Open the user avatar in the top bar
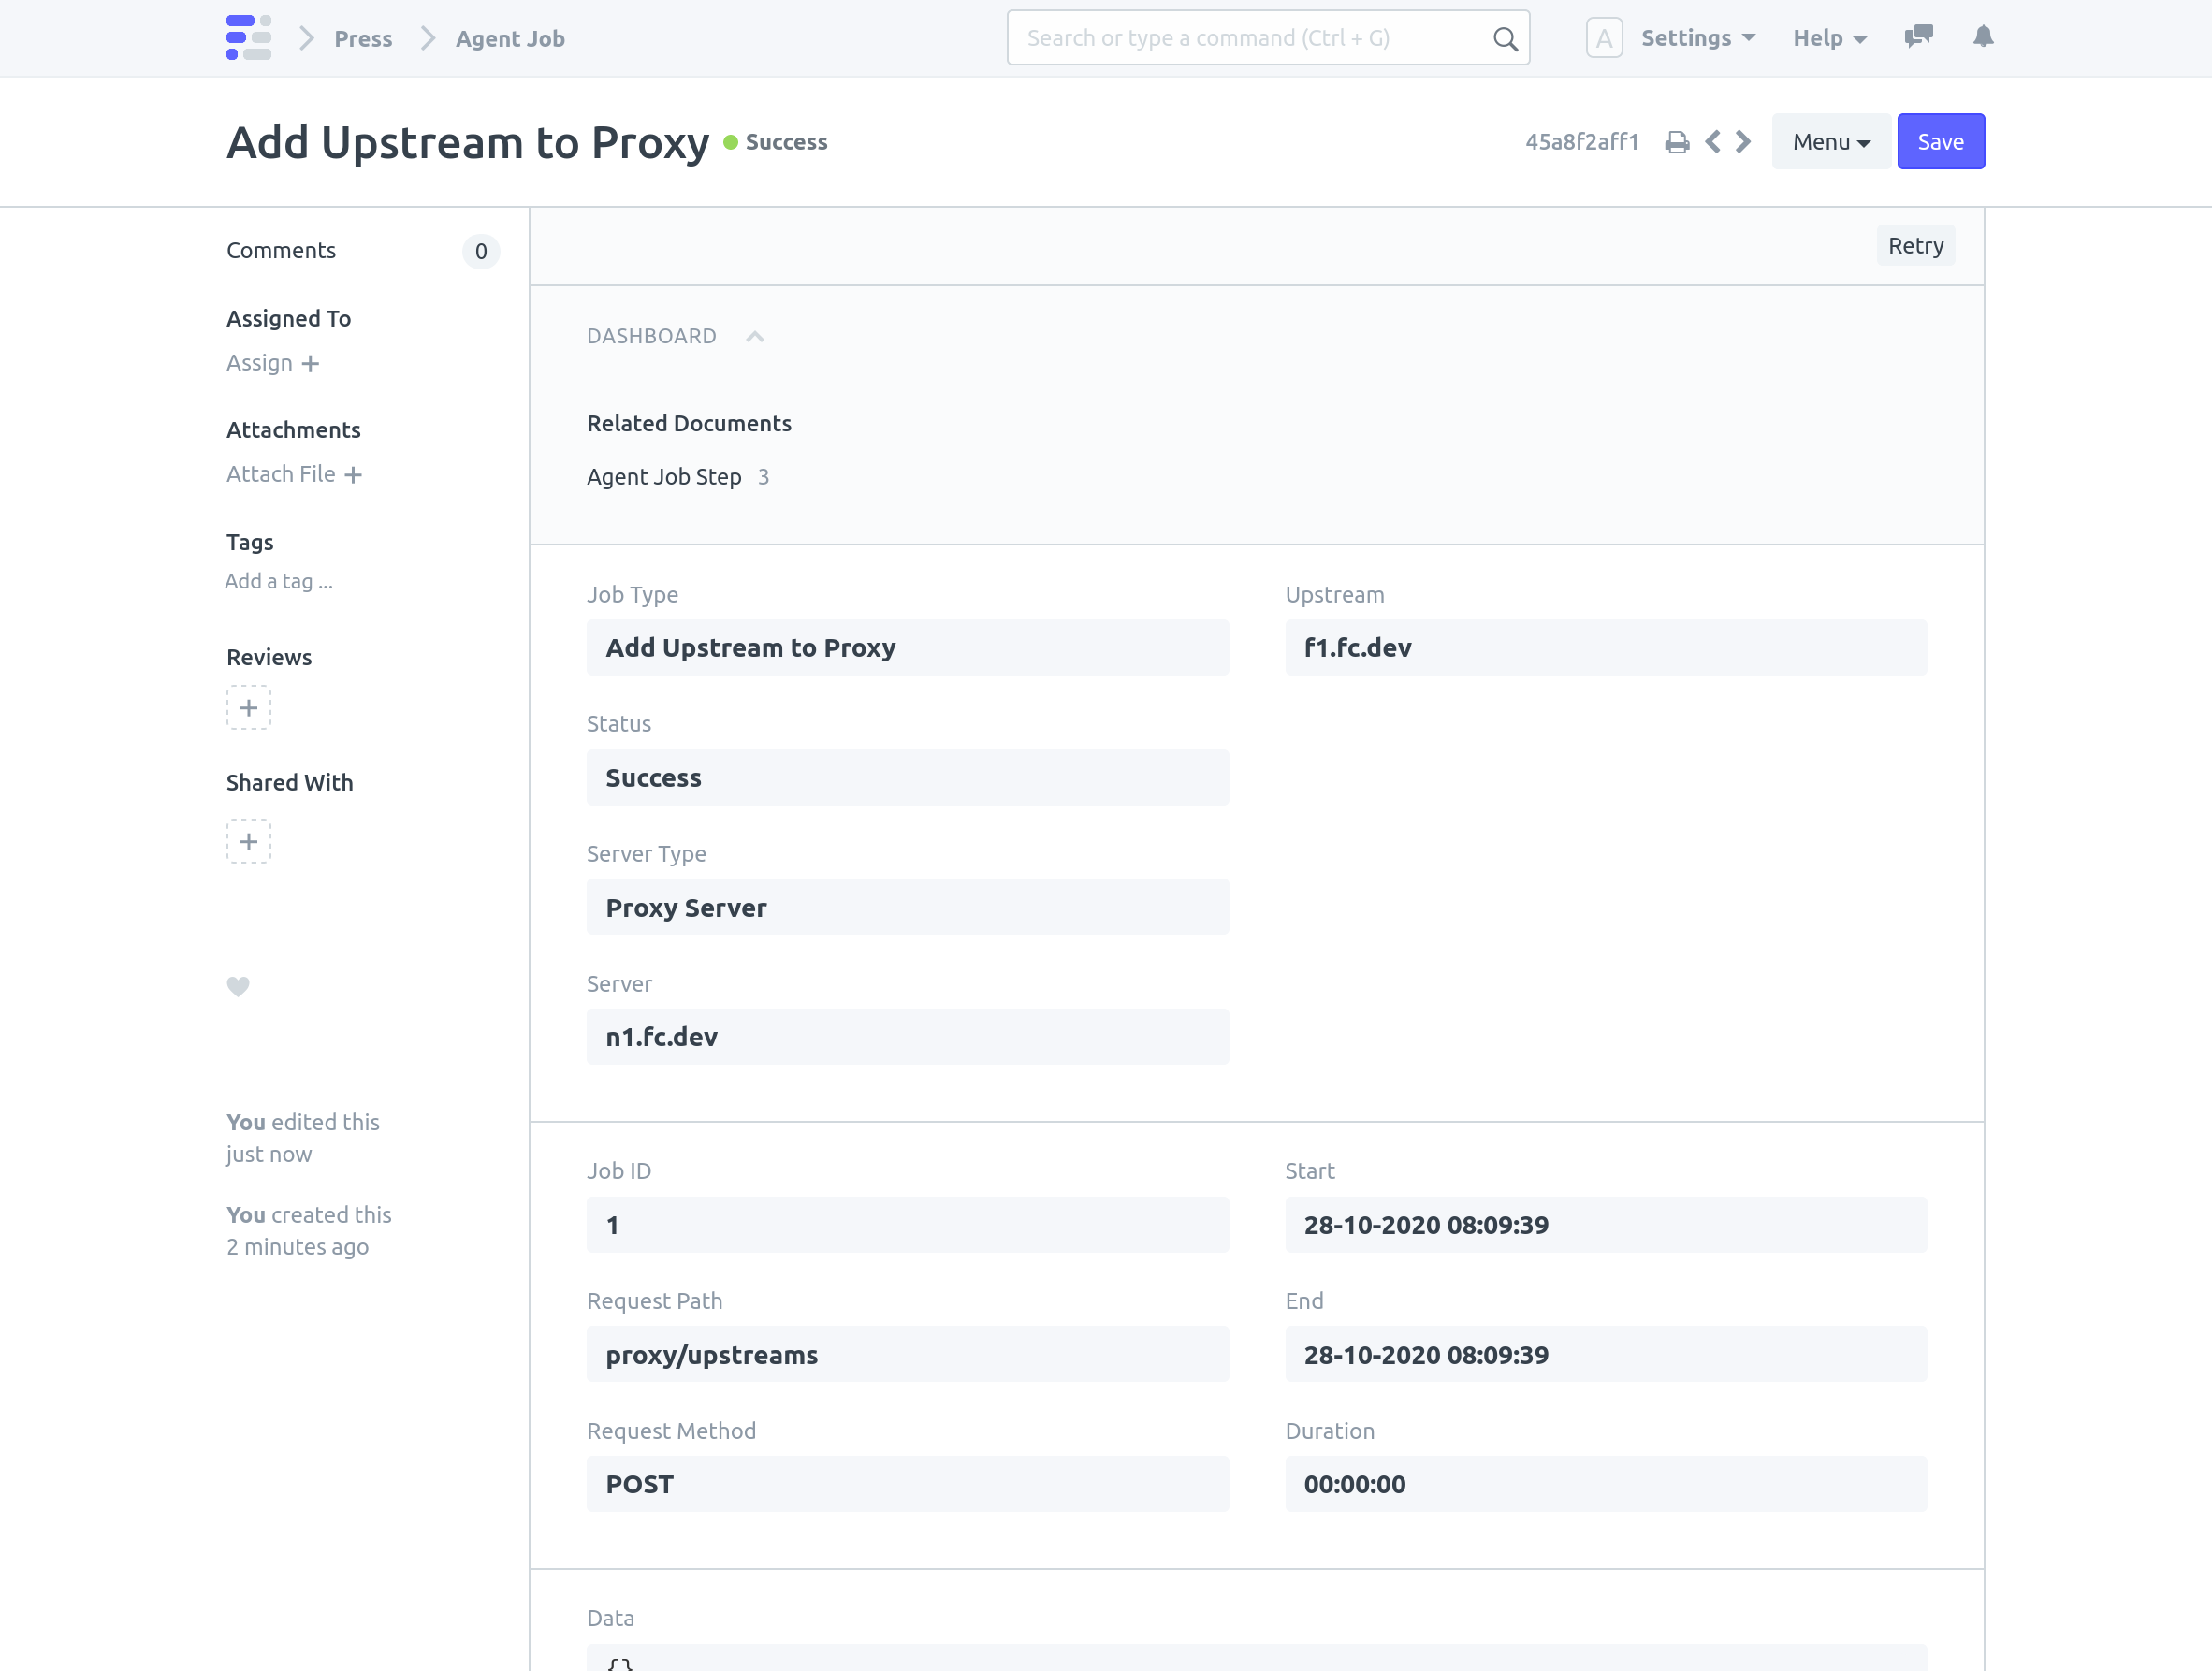Viewport: 2212px width, 1671px height. pos(1604,37)
